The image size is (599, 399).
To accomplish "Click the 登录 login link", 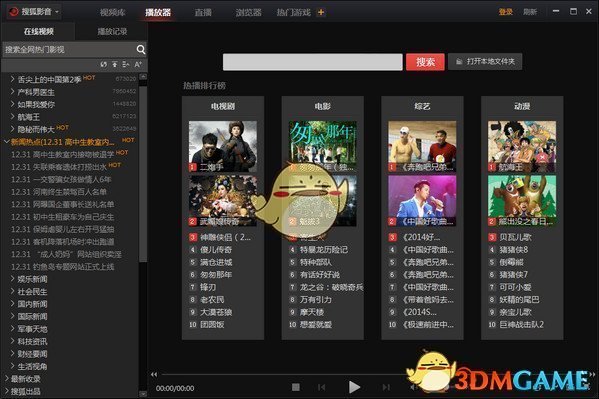I will tap(505, 12).
